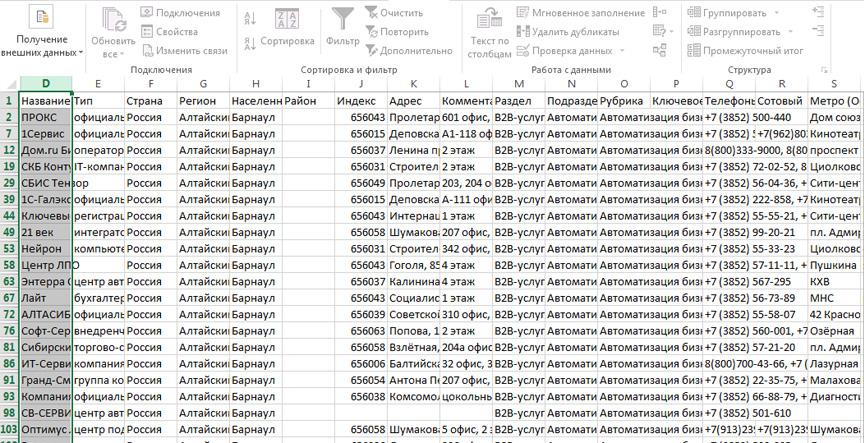Click the Сотовый header cell
This screenshot has height=443, width=864.
781,101
